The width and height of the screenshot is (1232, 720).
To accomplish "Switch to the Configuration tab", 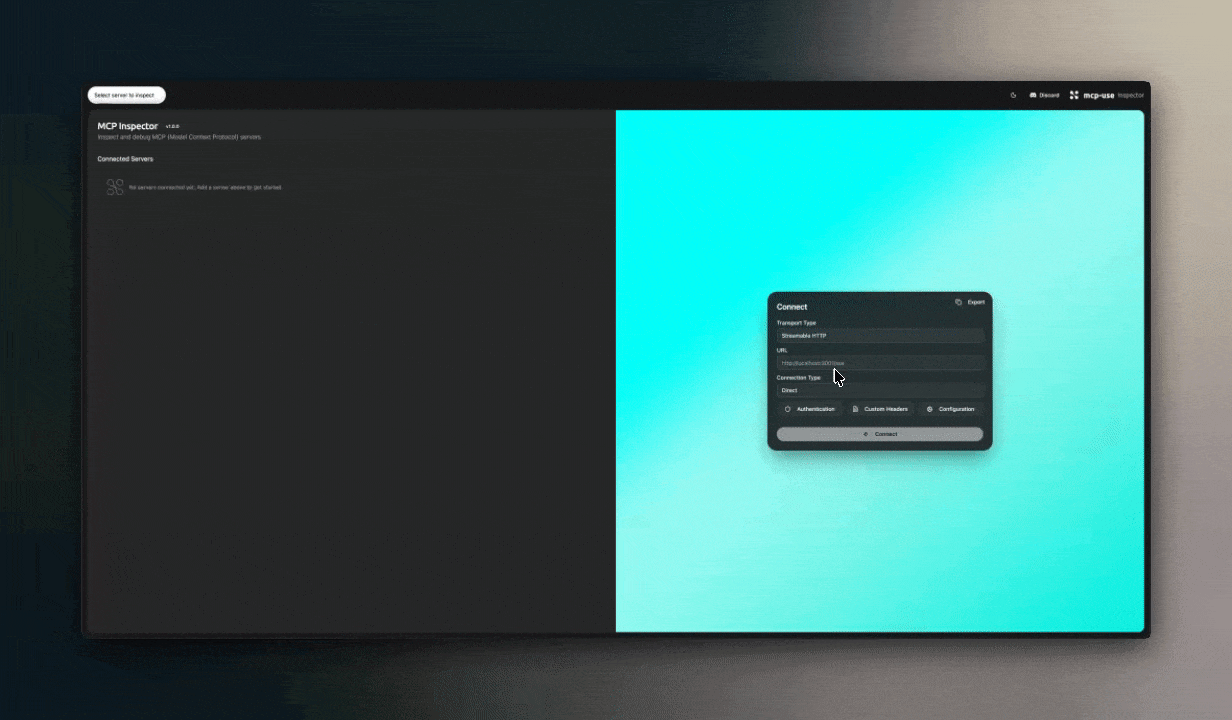I will [950, 409].
